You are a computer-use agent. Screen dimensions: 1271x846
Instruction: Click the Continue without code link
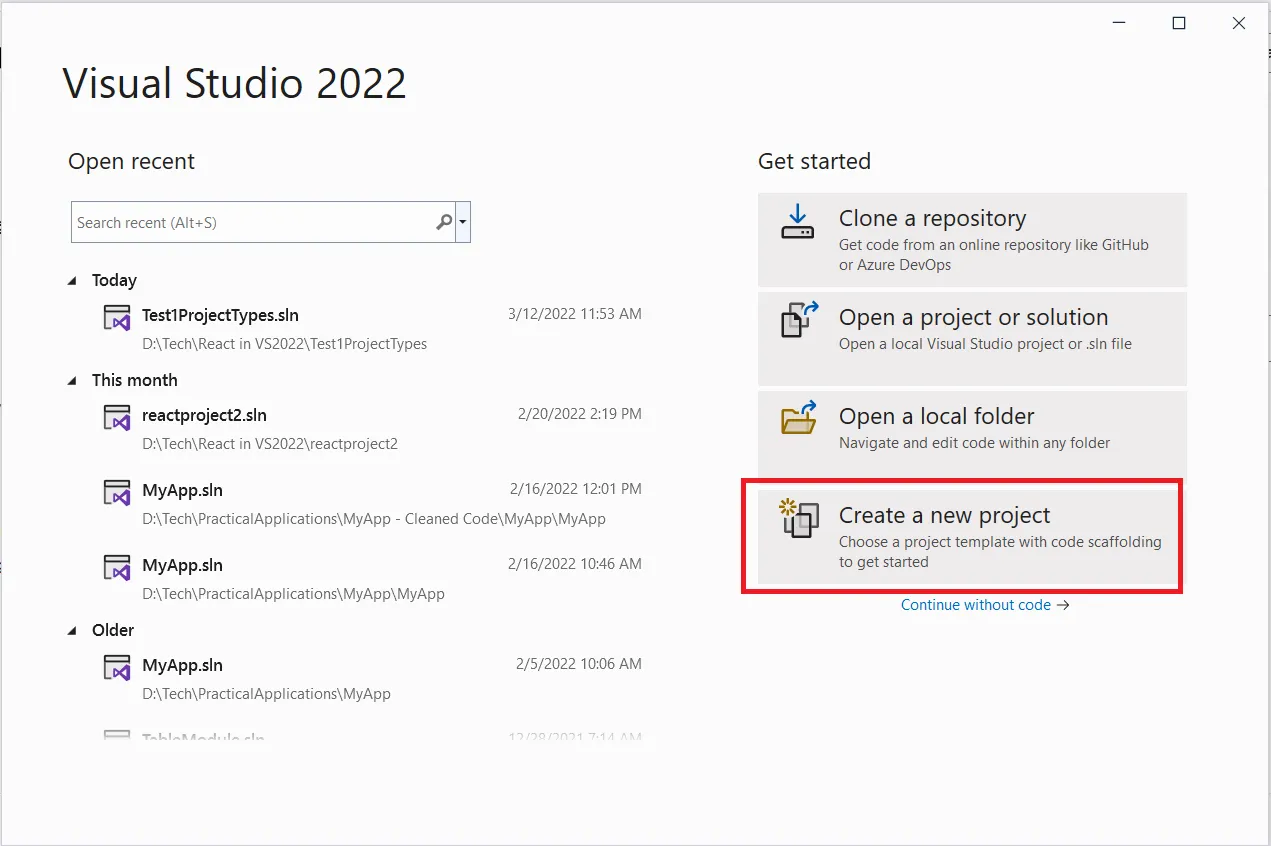point(977,605)
